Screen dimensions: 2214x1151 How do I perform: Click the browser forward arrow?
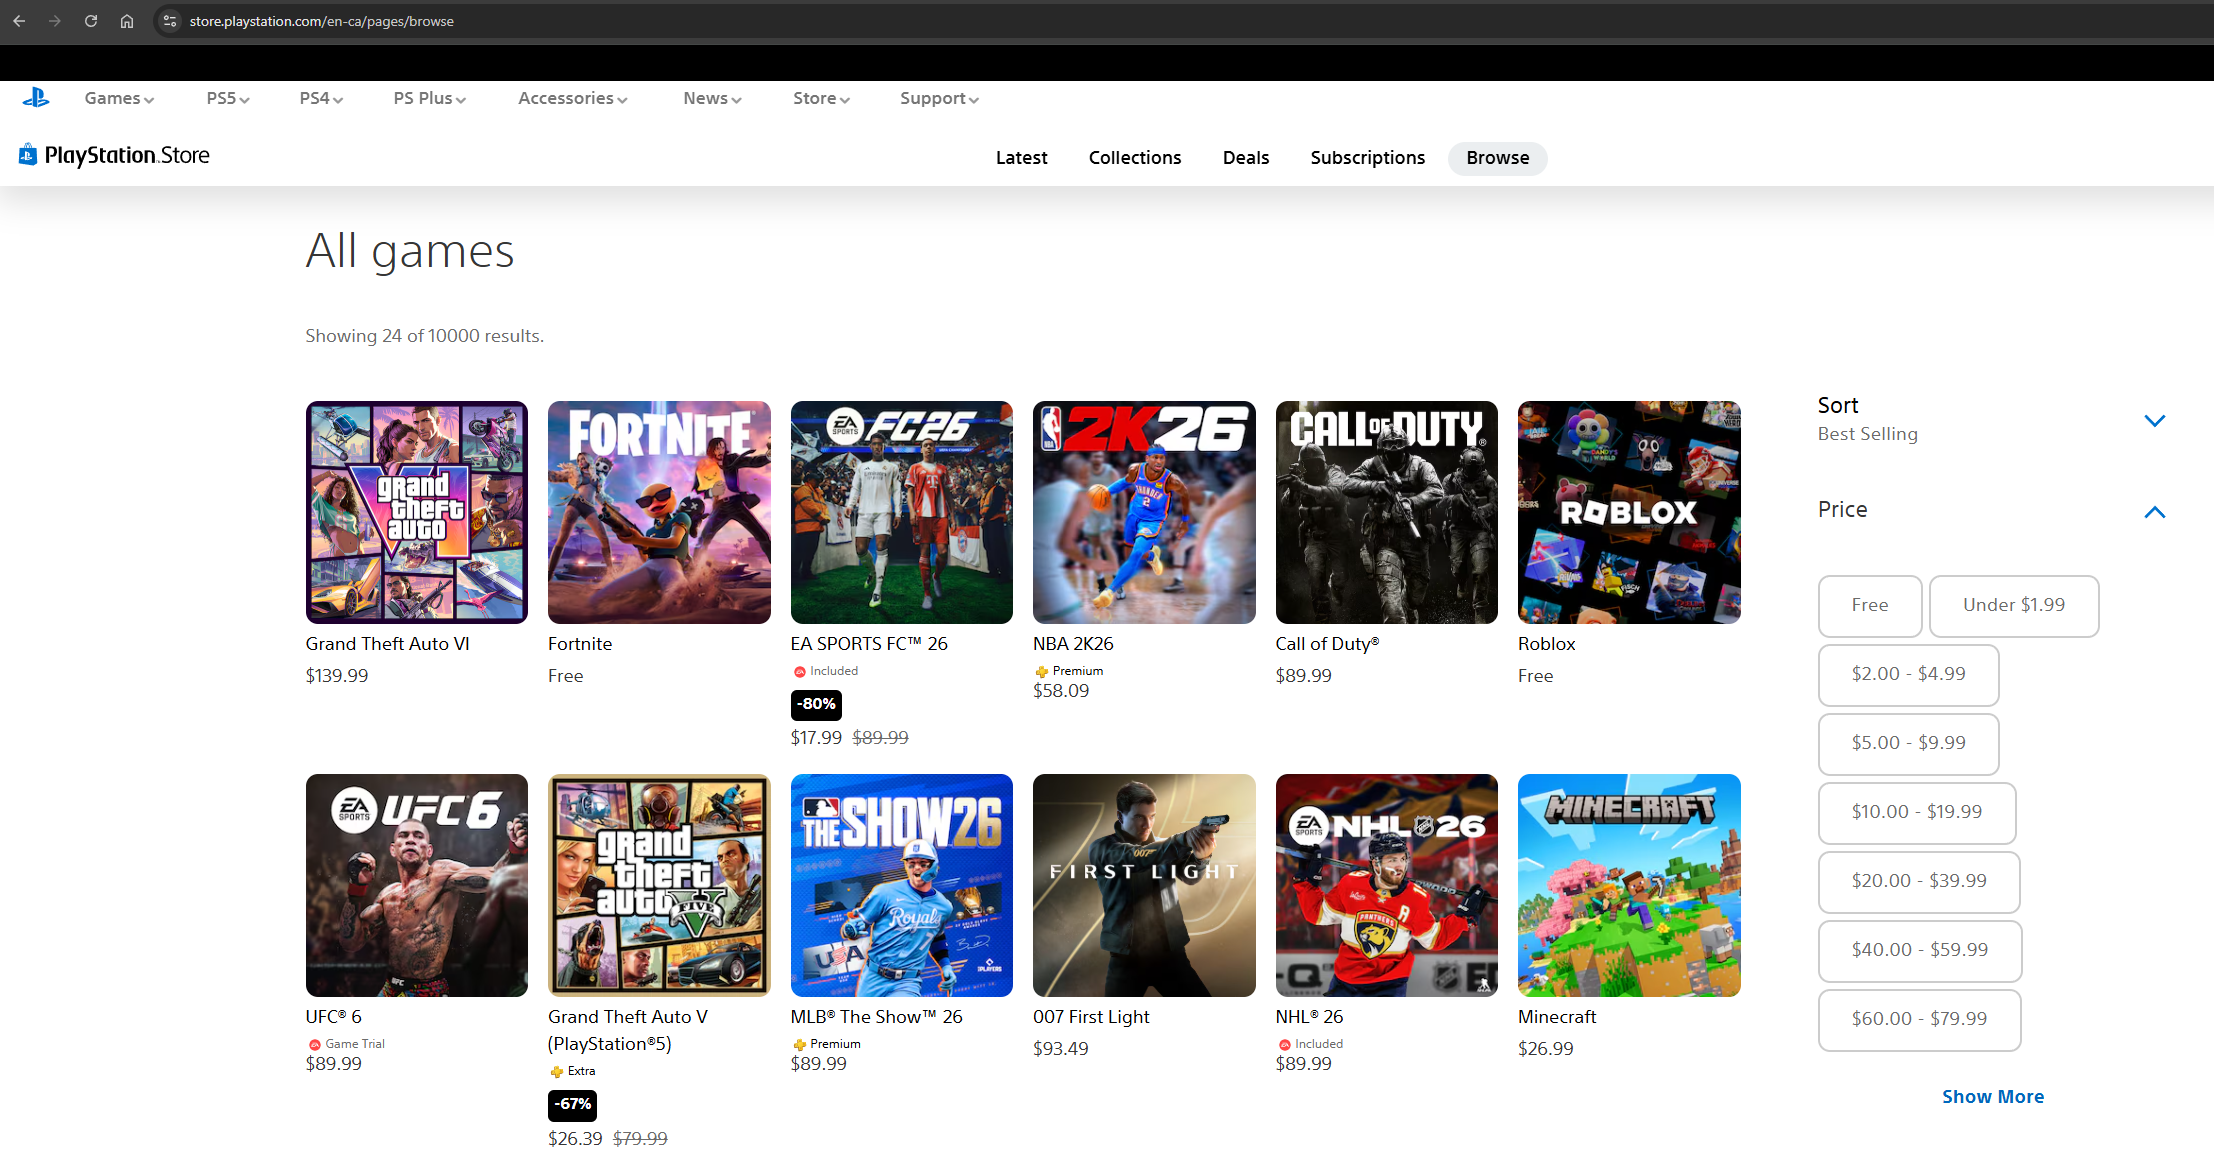(x=55, y=21)
